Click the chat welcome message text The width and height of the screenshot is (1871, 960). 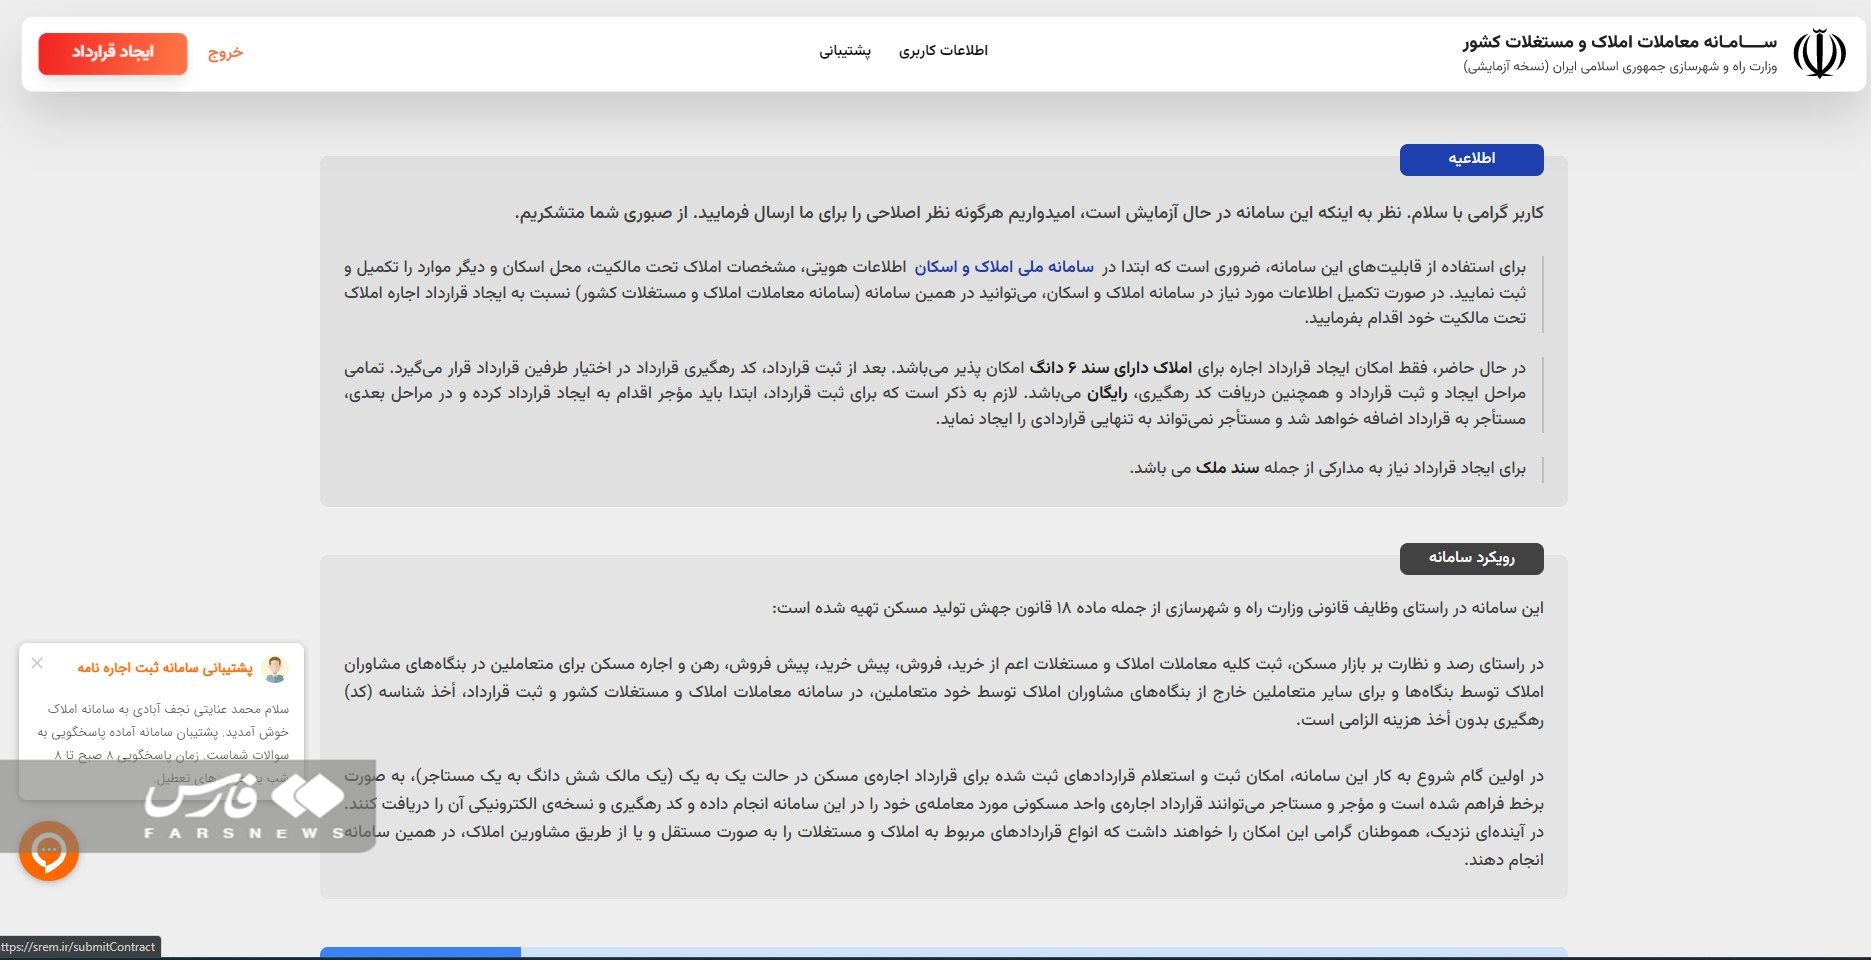tap(165, 731)
